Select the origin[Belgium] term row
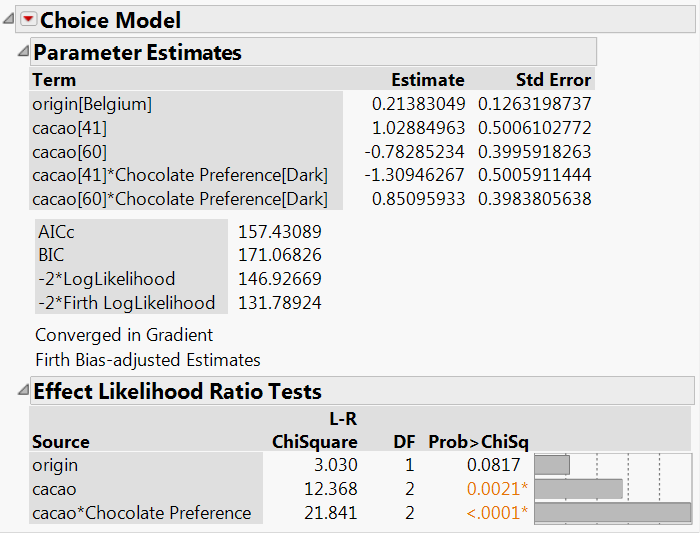The height and width of the screenshot is (533, 700). 92,103
